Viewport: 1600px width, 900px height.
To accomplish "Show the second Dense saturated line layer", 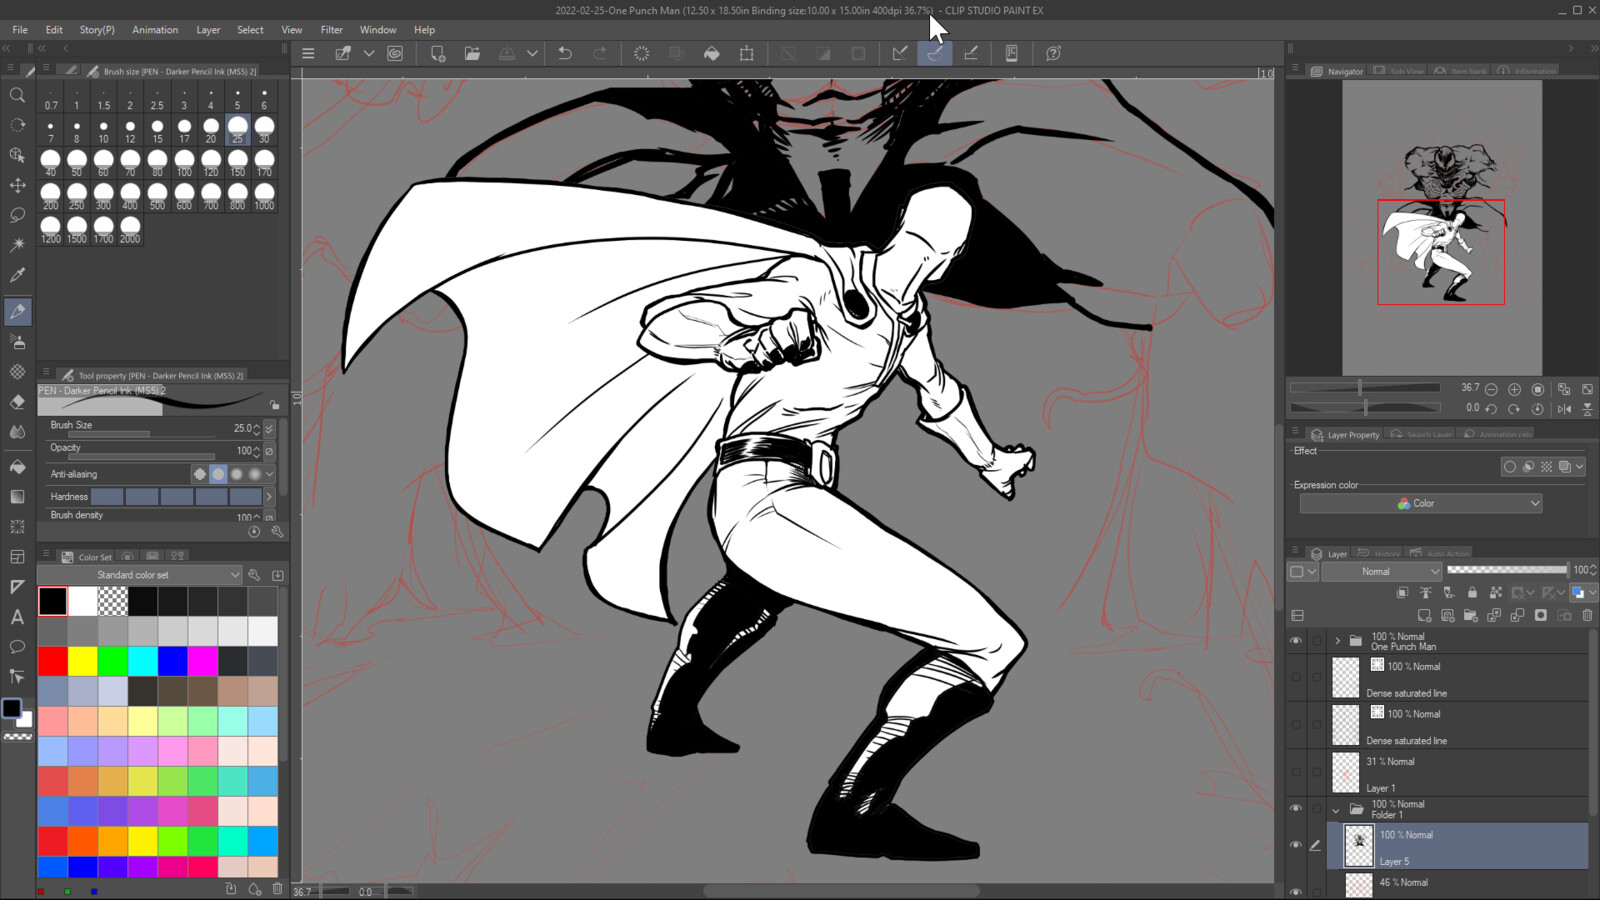I will click(x=1296, y=725).
